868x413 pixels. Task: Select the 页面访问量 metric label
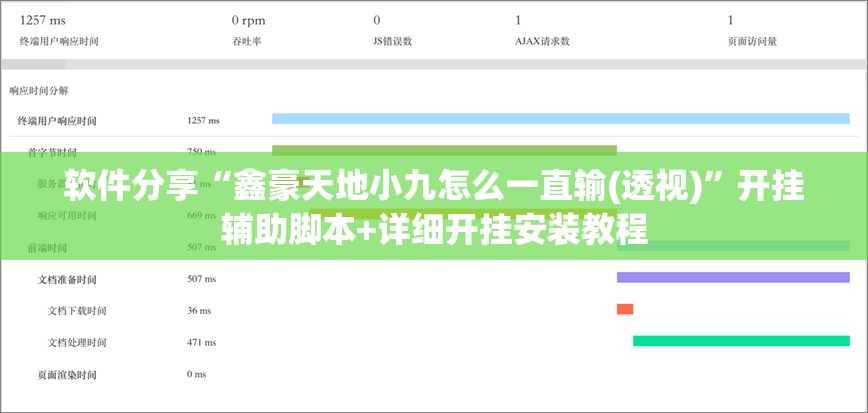click(x=752, y=42)
